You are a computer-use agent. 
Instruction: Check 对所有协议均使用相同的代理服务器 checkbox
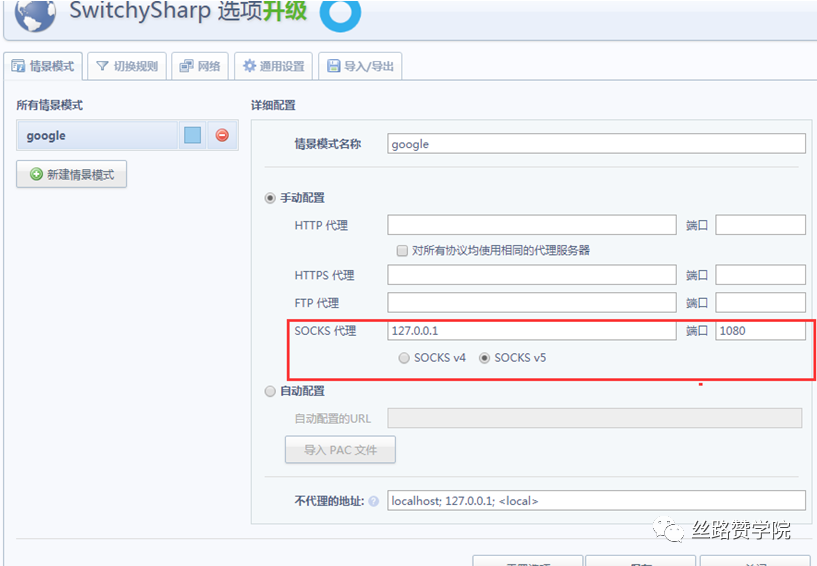tap(402, 251)
